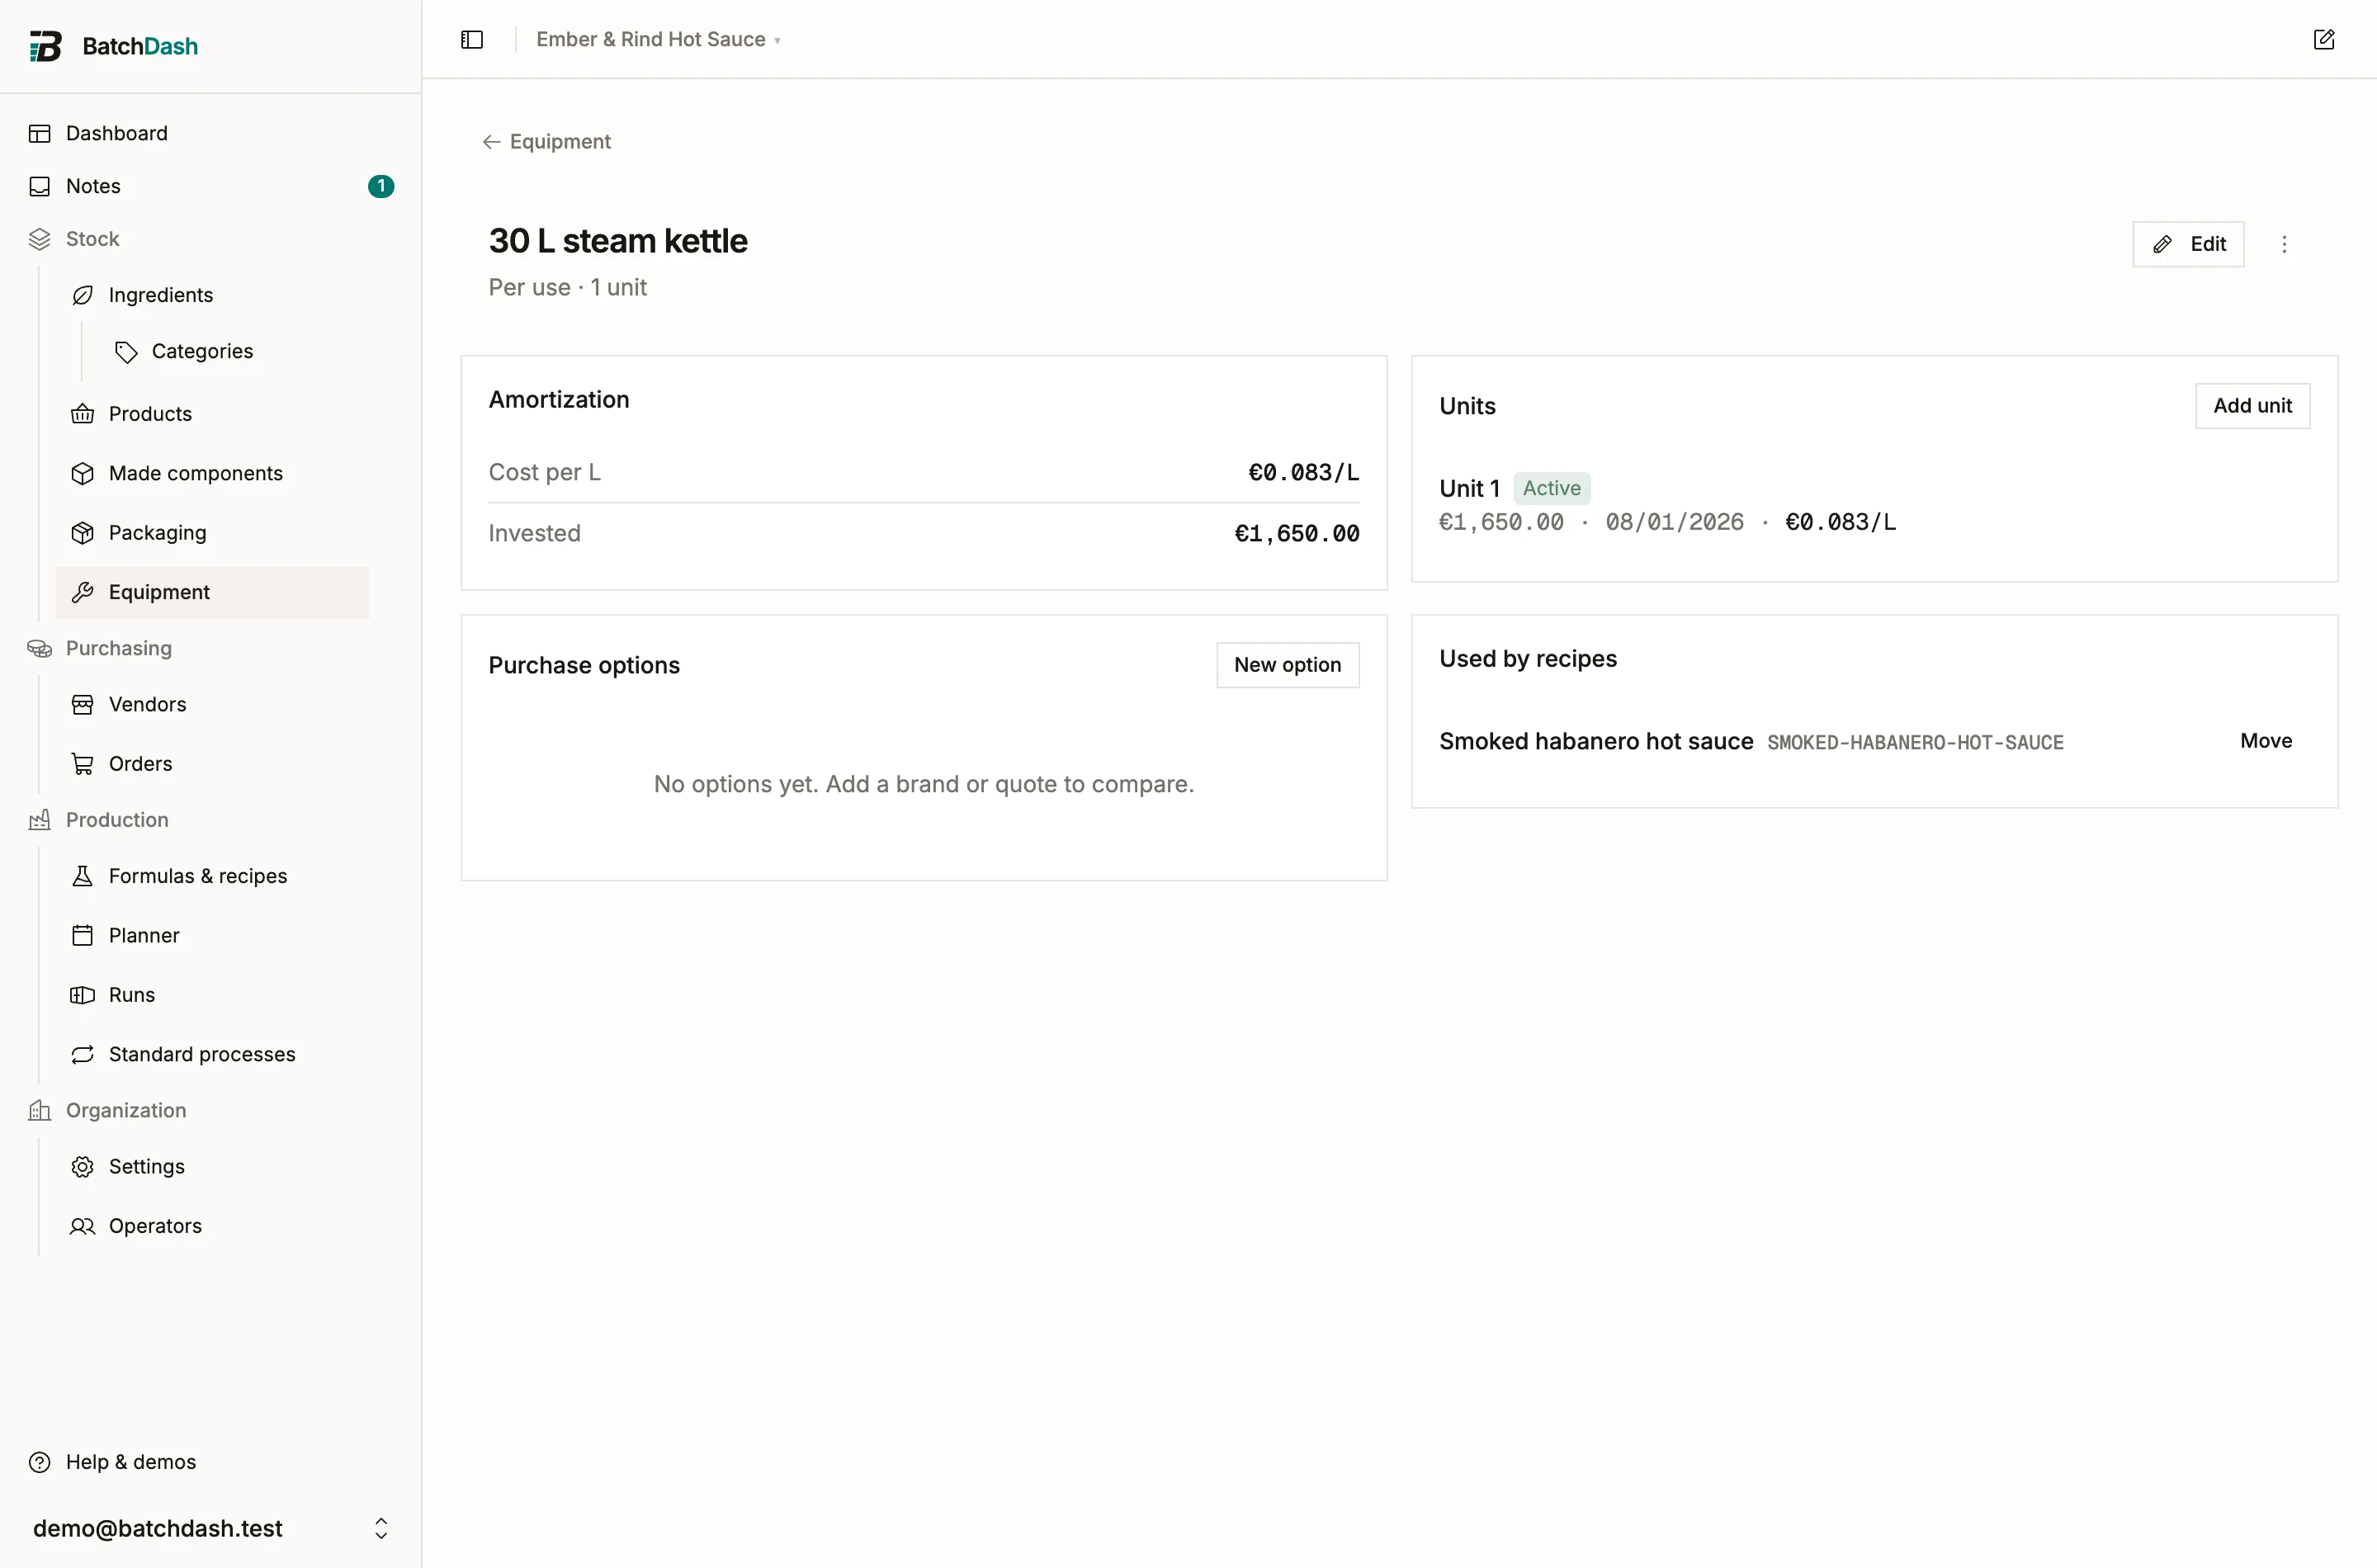Open the three-dot more options menu

click(x=2284, y=244)
